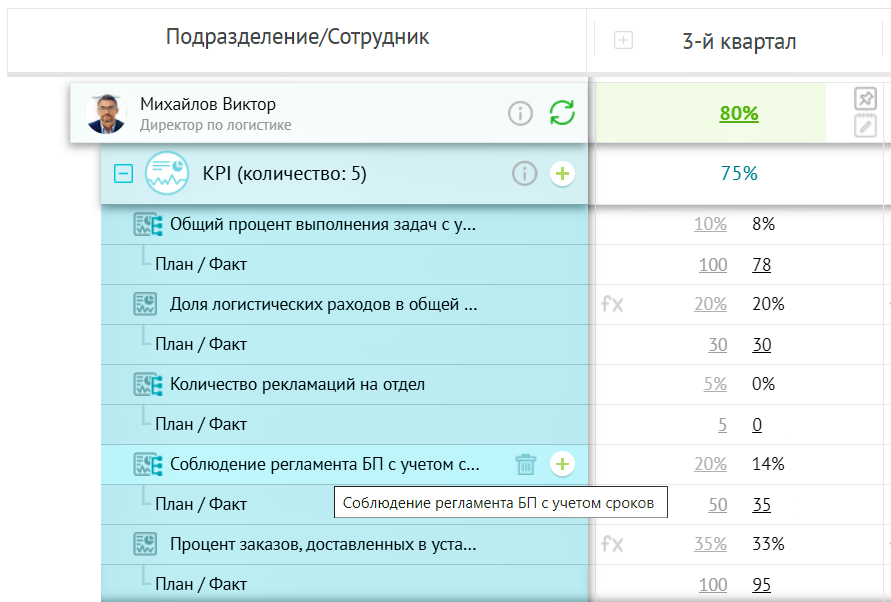The width and height of the screenshot is (891, 602).
Task: Click the '3-й квартал' column header
Action: click(739, 41)
